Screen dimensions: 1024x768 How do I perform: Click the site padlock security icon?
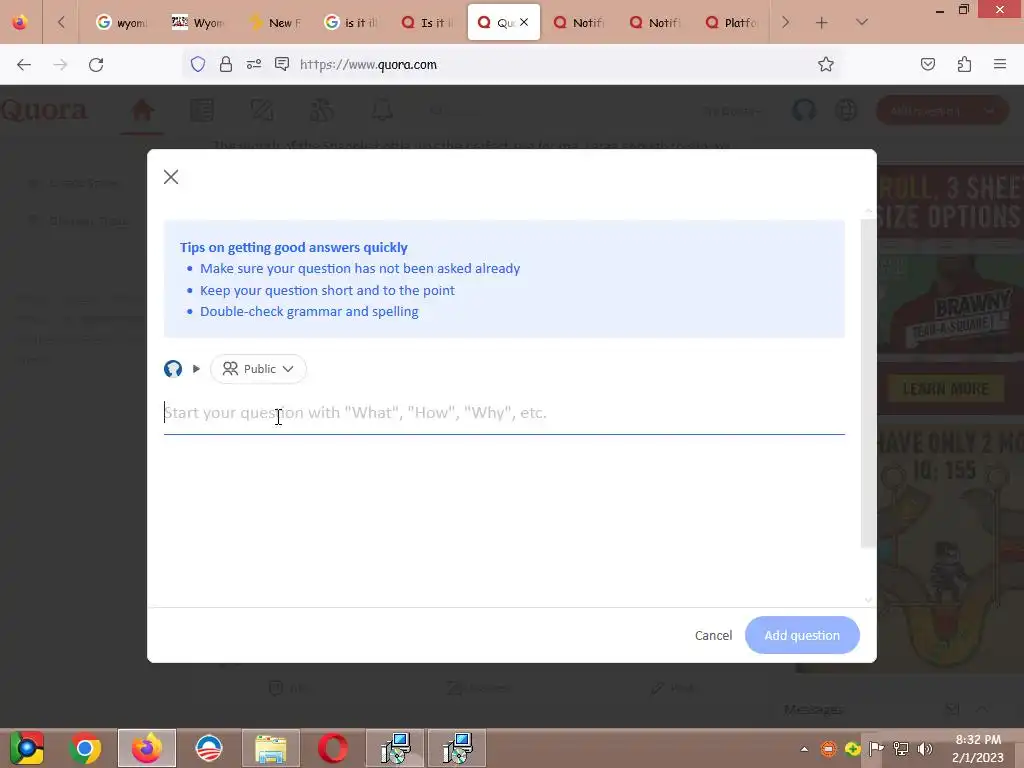coord(226,64)
